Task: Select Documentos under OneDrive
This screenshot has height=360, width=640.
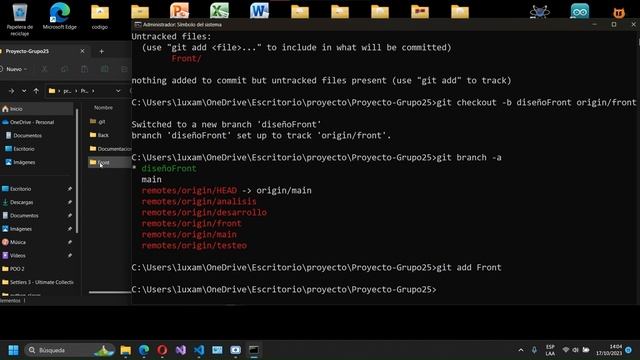Action: click(27, 136)
